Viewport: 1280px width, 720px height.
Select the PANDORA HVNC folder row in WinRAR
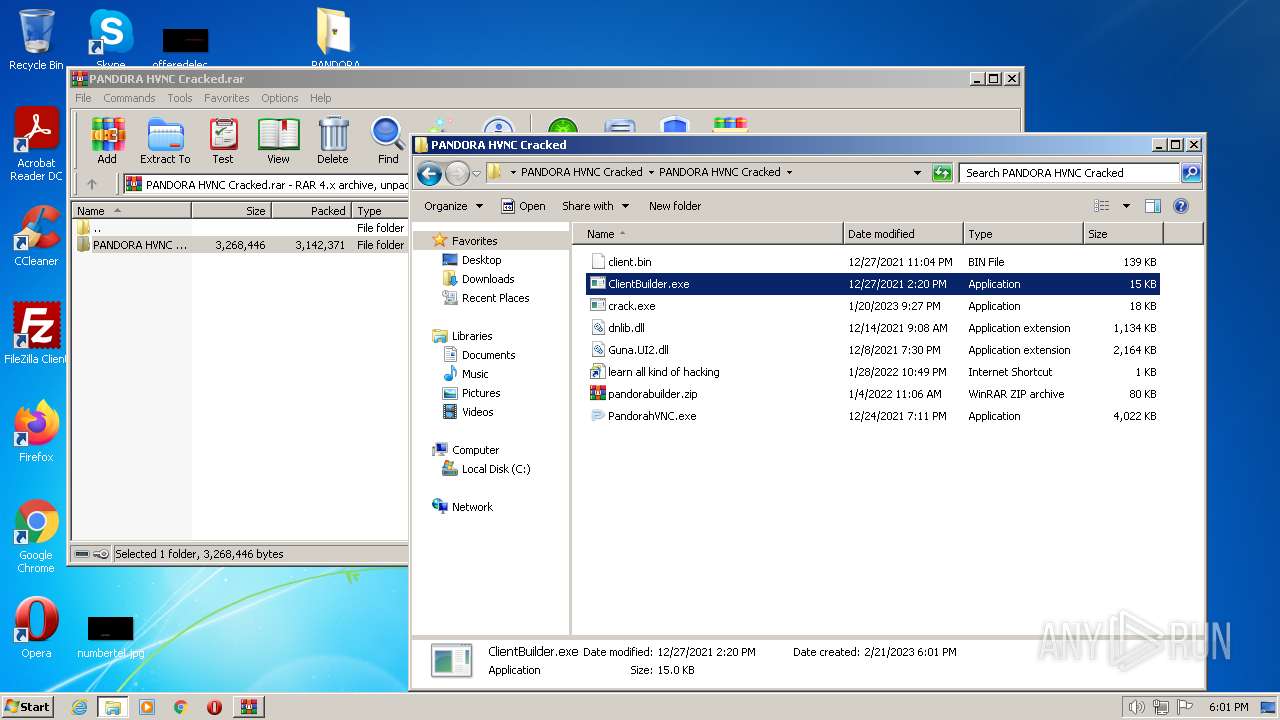click(240, 245)
